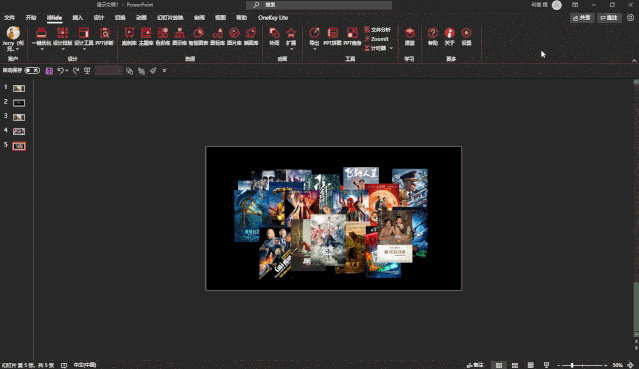Screen dimensions: 639x369
Task: Click the zoom out minus button
Action: pyautogui.click(x=559, y=365)
